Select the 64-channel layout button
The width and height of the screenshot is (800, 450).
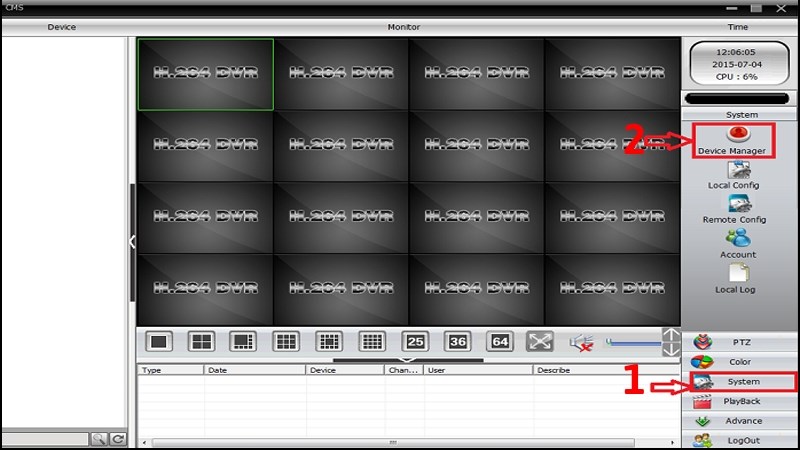[500, 341]
